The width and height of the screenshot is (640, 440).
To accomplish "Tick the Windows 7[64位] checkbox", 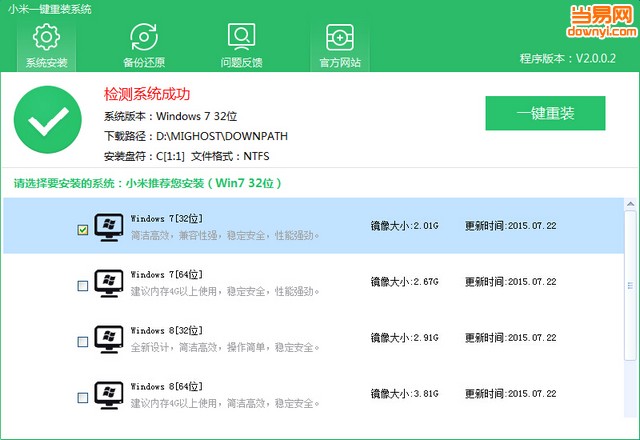I will pos(82,286).
